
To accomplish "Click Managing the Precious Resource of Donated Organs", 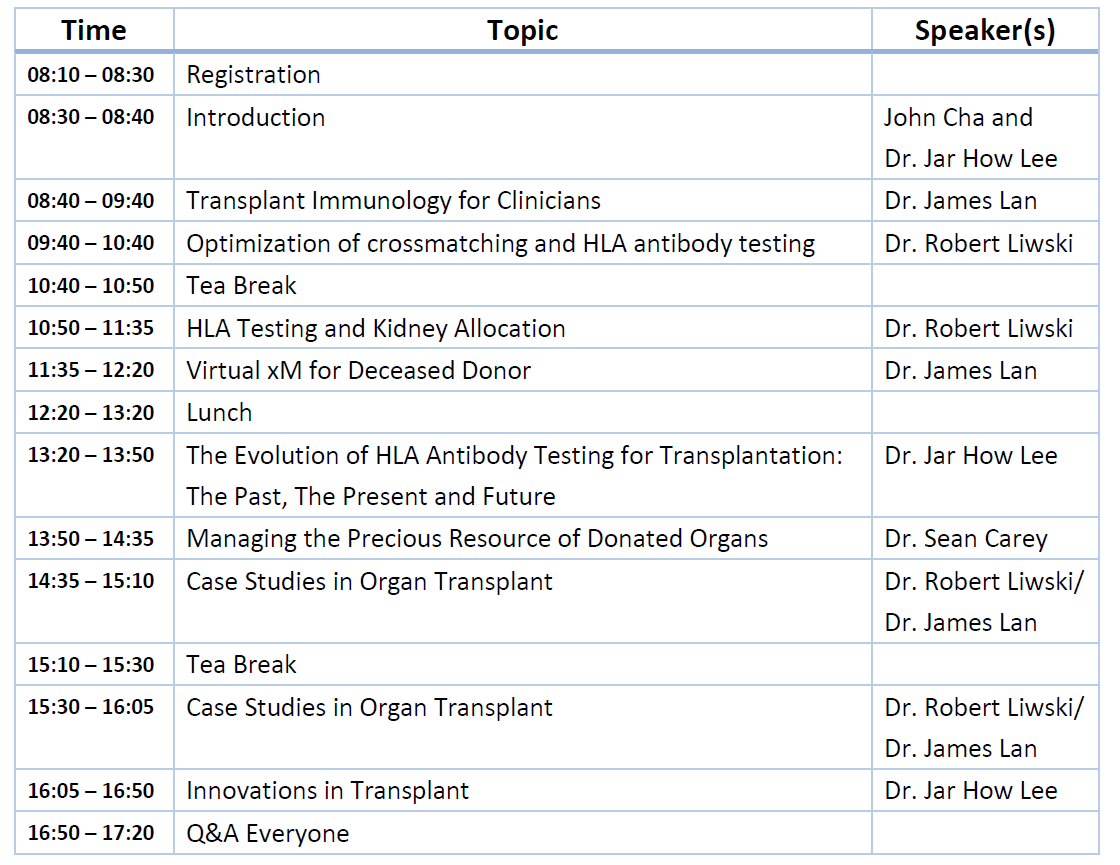I will coord(477,539).
